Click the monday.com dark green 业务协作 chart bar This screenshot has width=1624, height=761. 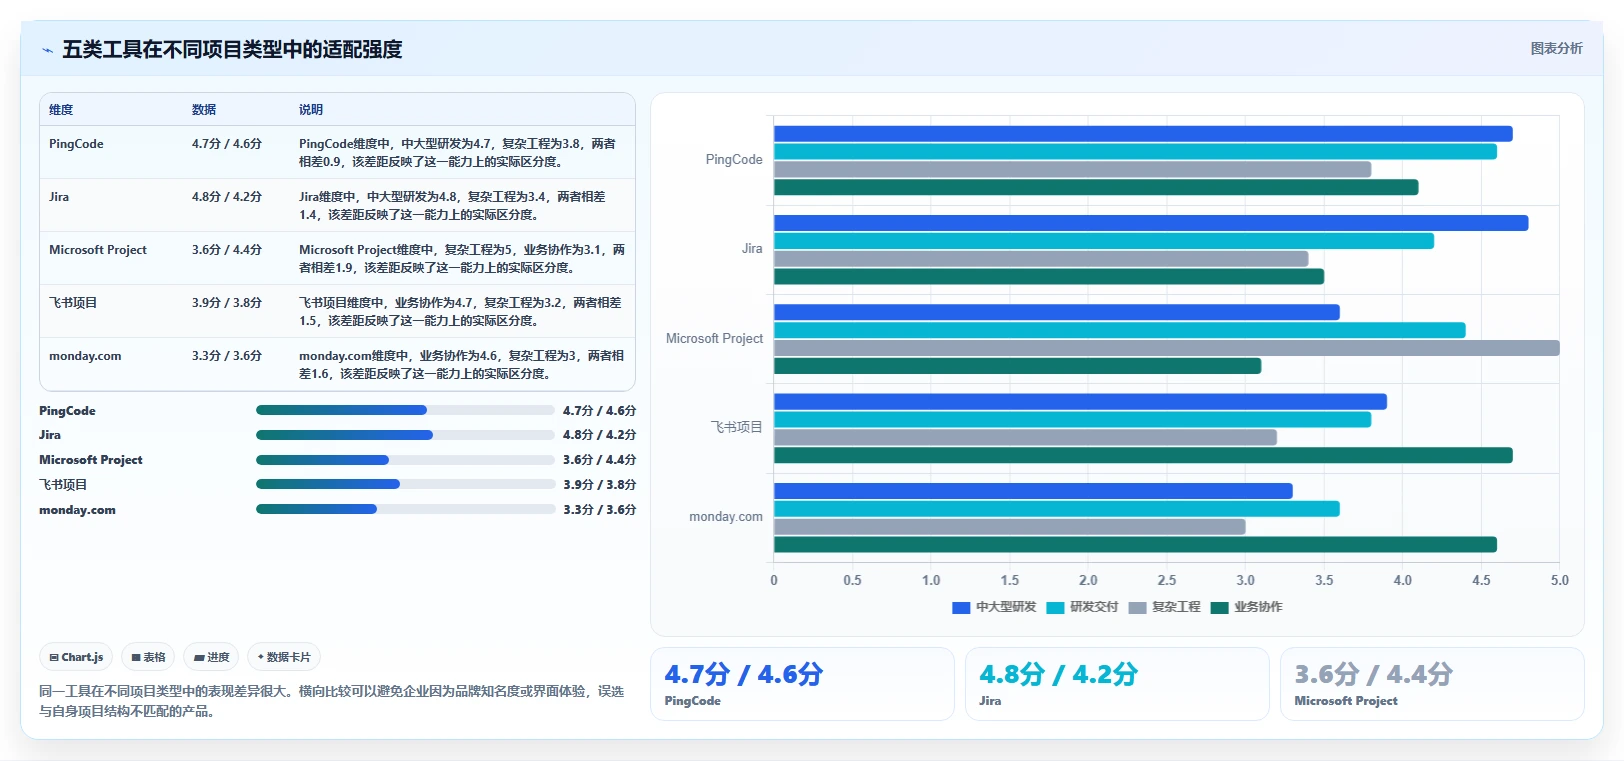(x=1135, y=545)
